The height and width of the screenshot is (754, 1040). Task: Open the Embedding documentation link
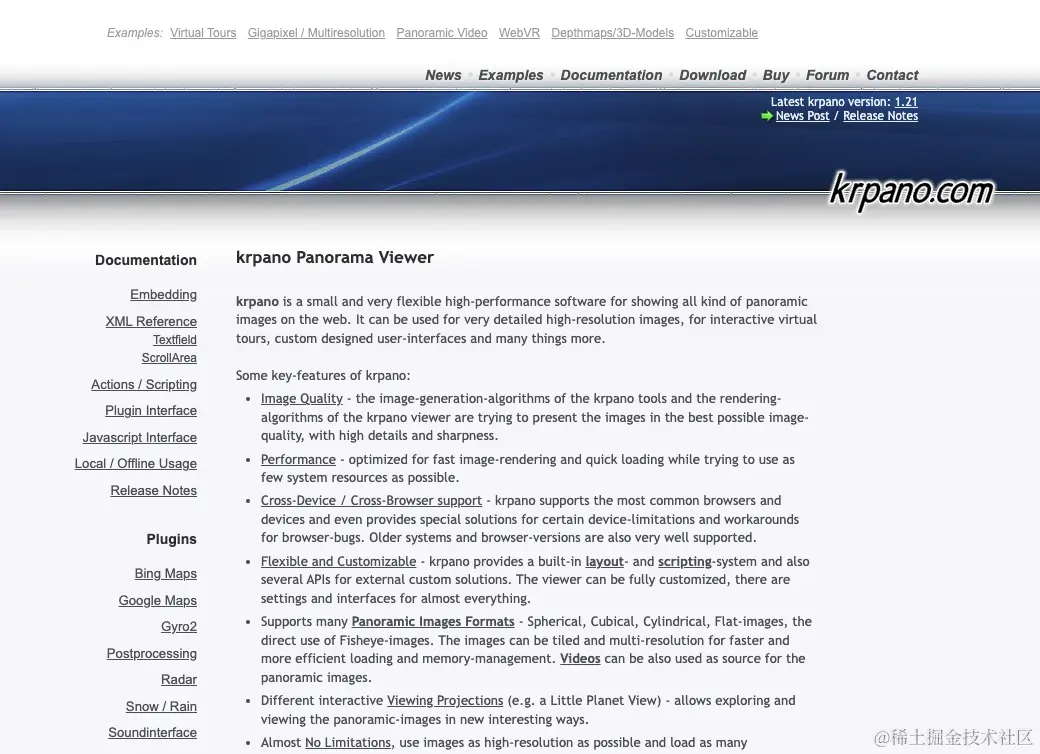pyautogui.click(x=163, y=294)
